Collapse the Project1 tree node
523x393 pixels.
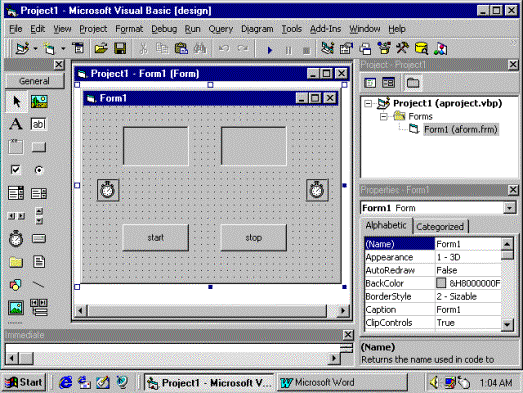(x=368, y=103)
